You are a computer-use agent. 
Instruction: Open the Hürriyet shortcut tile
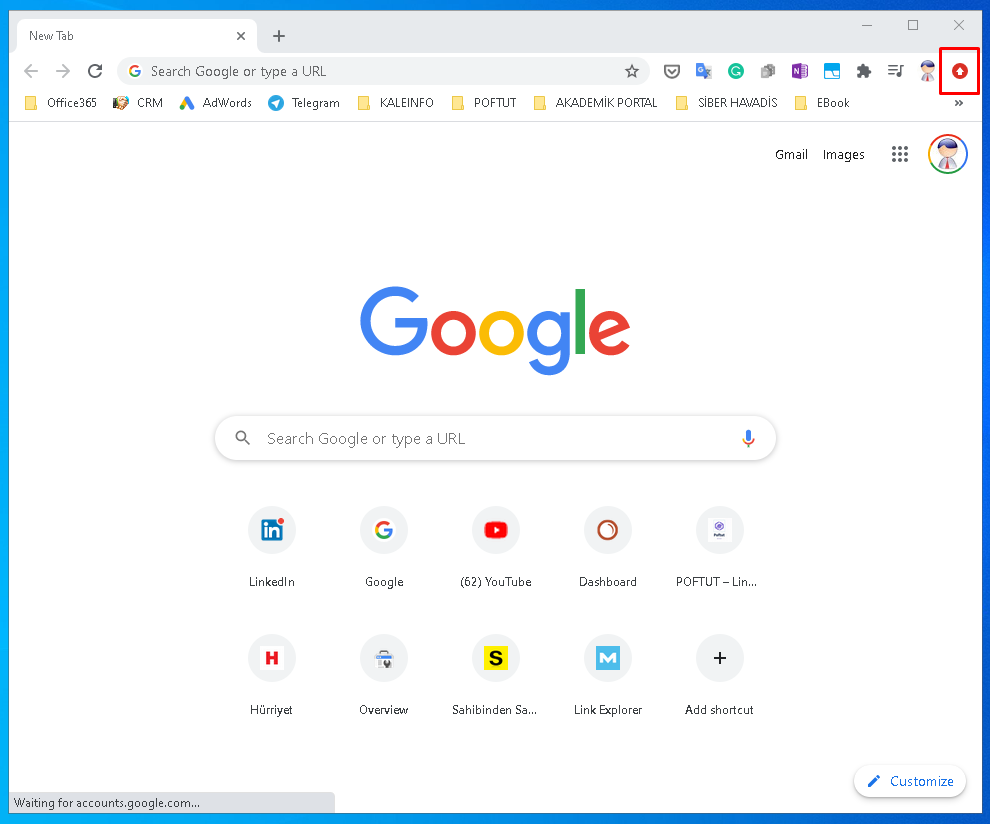(x=271, y=676)
